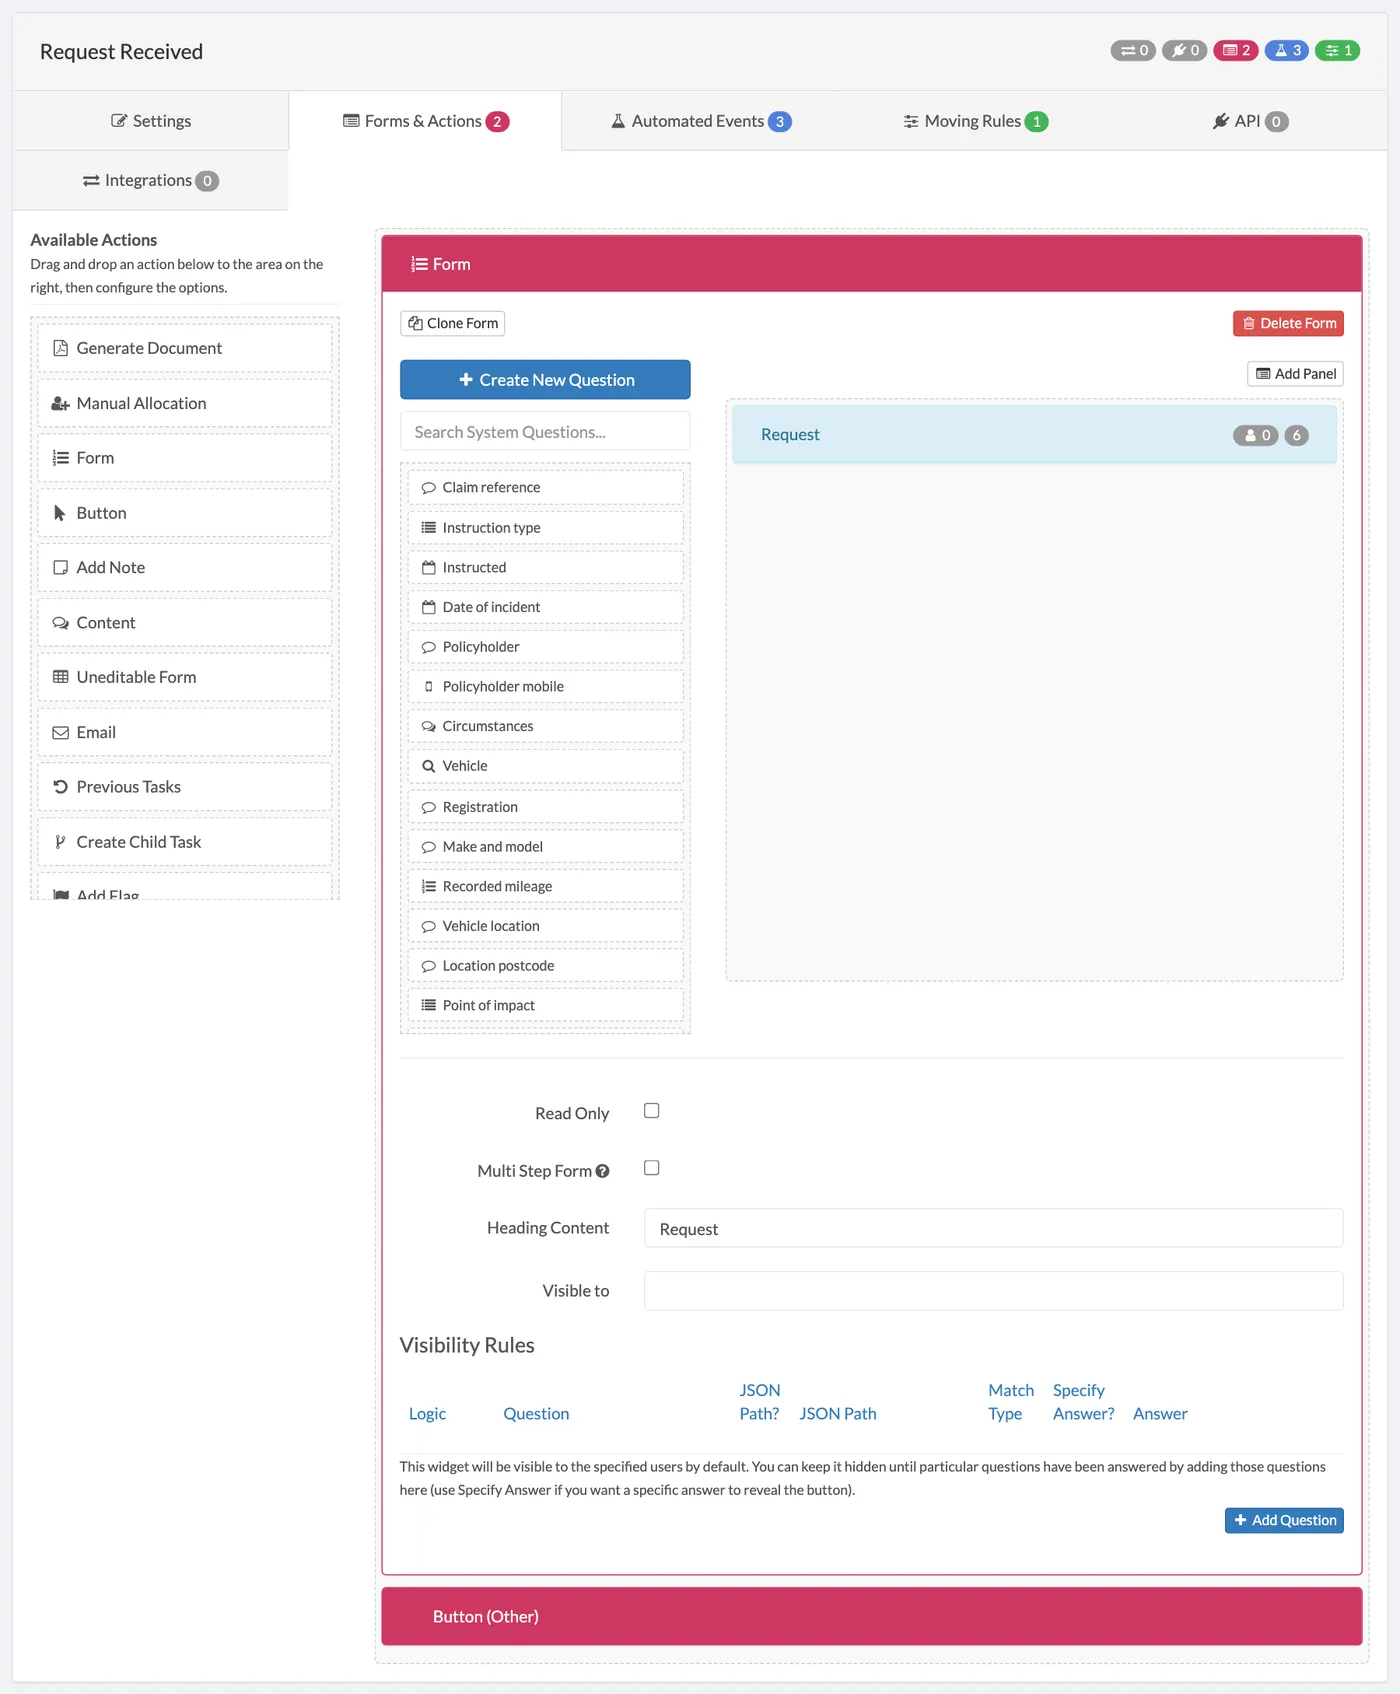Image resolution: width=1400 pixels, height=1694 pixels.
Task: Collapse the Form header bar
Action: [872, 264]
